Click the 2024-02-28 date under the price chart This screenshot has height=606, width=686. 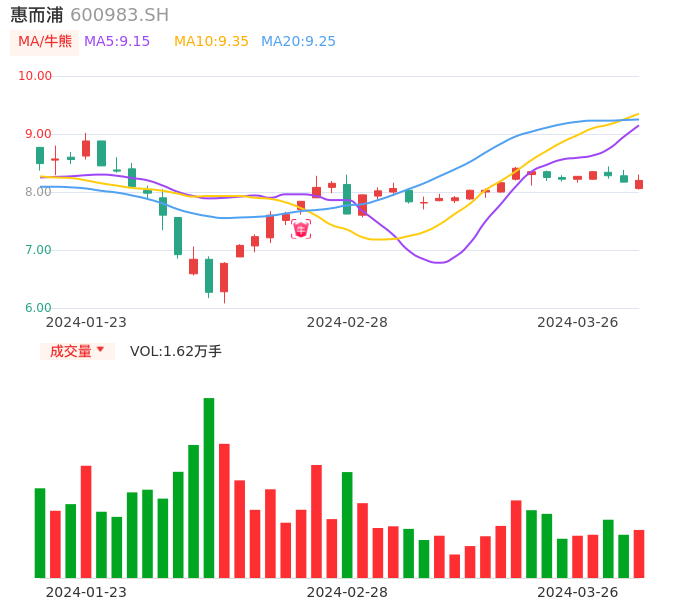pos(347,322)
